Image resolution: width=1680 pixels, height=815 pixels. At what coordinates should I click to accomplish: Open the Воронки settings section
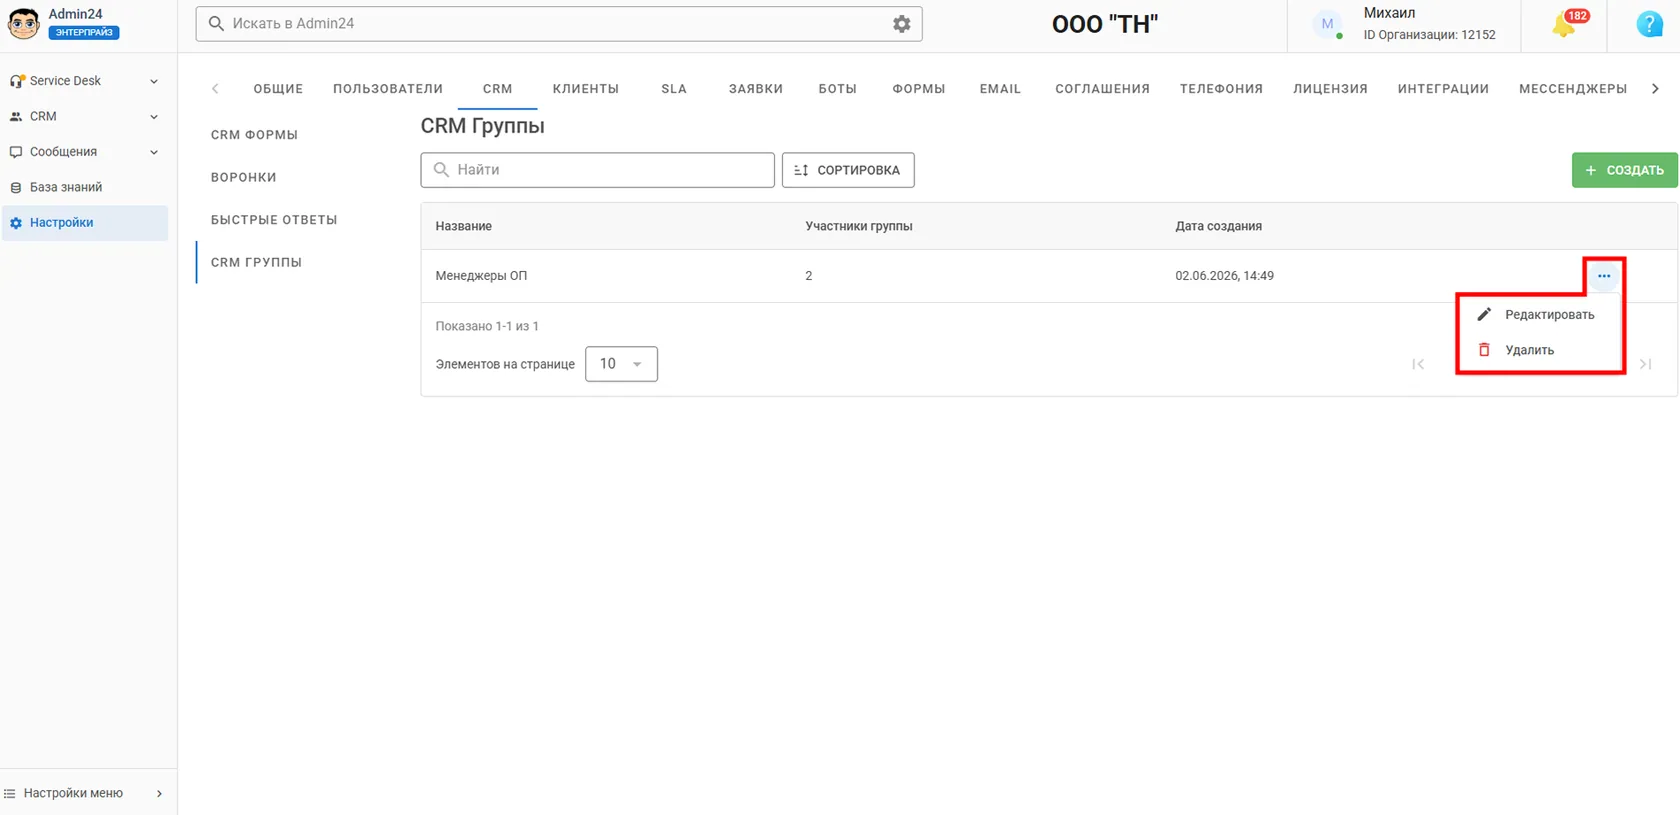pos(244,177)
